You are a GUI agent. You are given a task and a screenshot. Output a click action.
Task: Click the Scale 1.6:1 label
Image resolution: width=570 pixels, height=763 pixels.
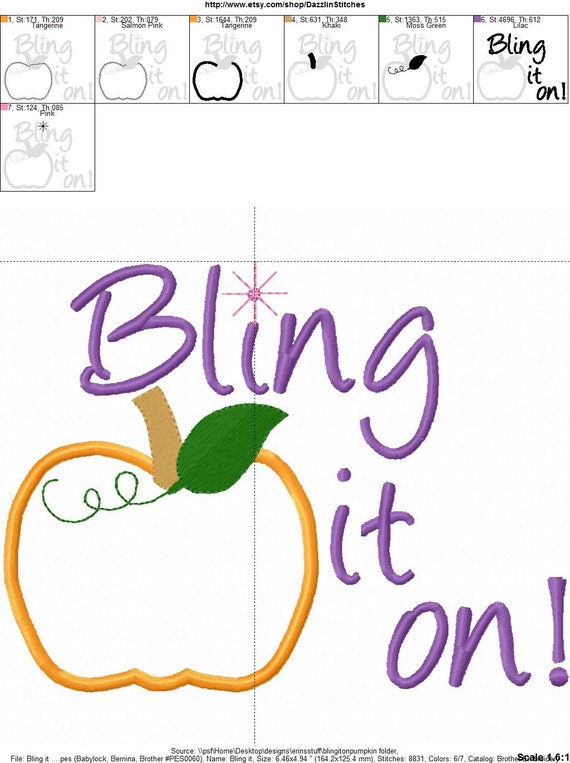tap(542, 757)
